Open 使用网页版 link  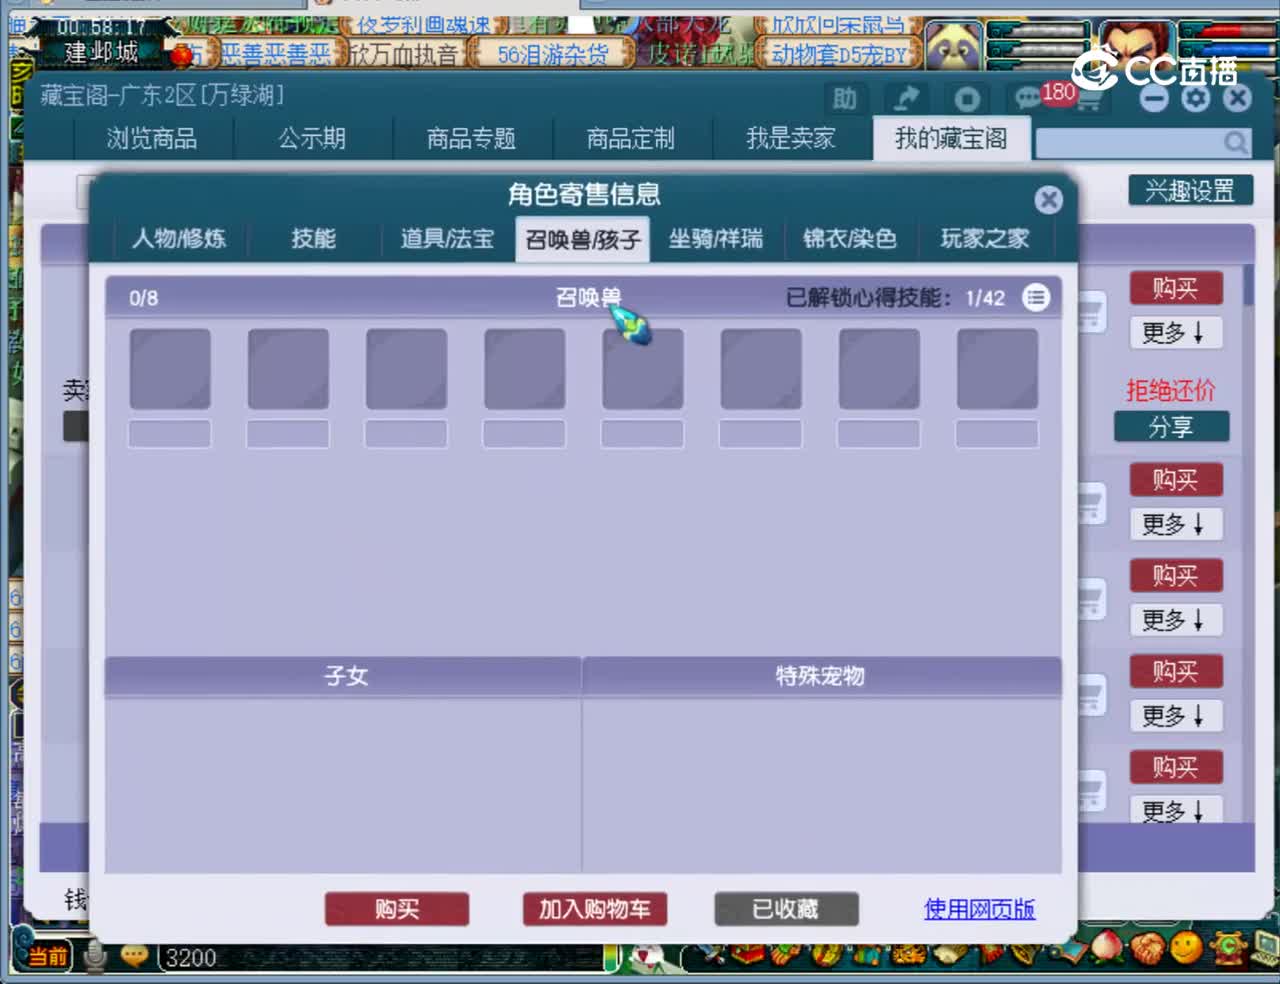[x=979, y=909]
